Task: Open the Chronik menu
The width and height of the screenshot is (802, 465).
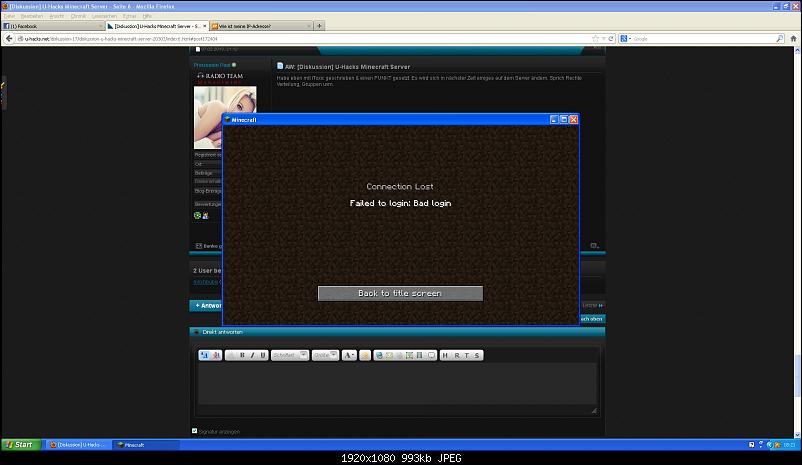Action: coord(78,16)
